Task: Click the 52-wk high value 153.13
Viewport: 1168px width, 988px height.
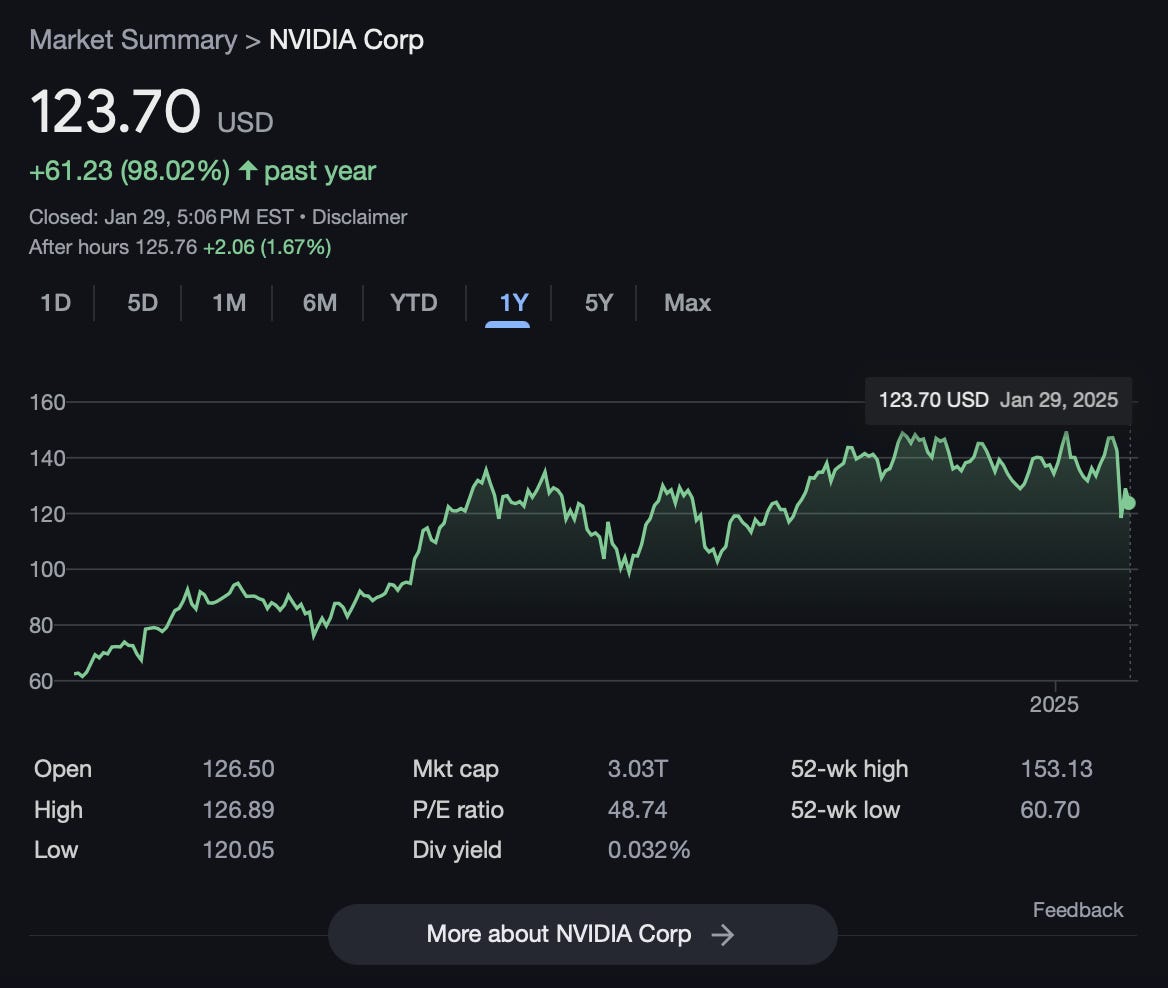Action: (1056, 769)
